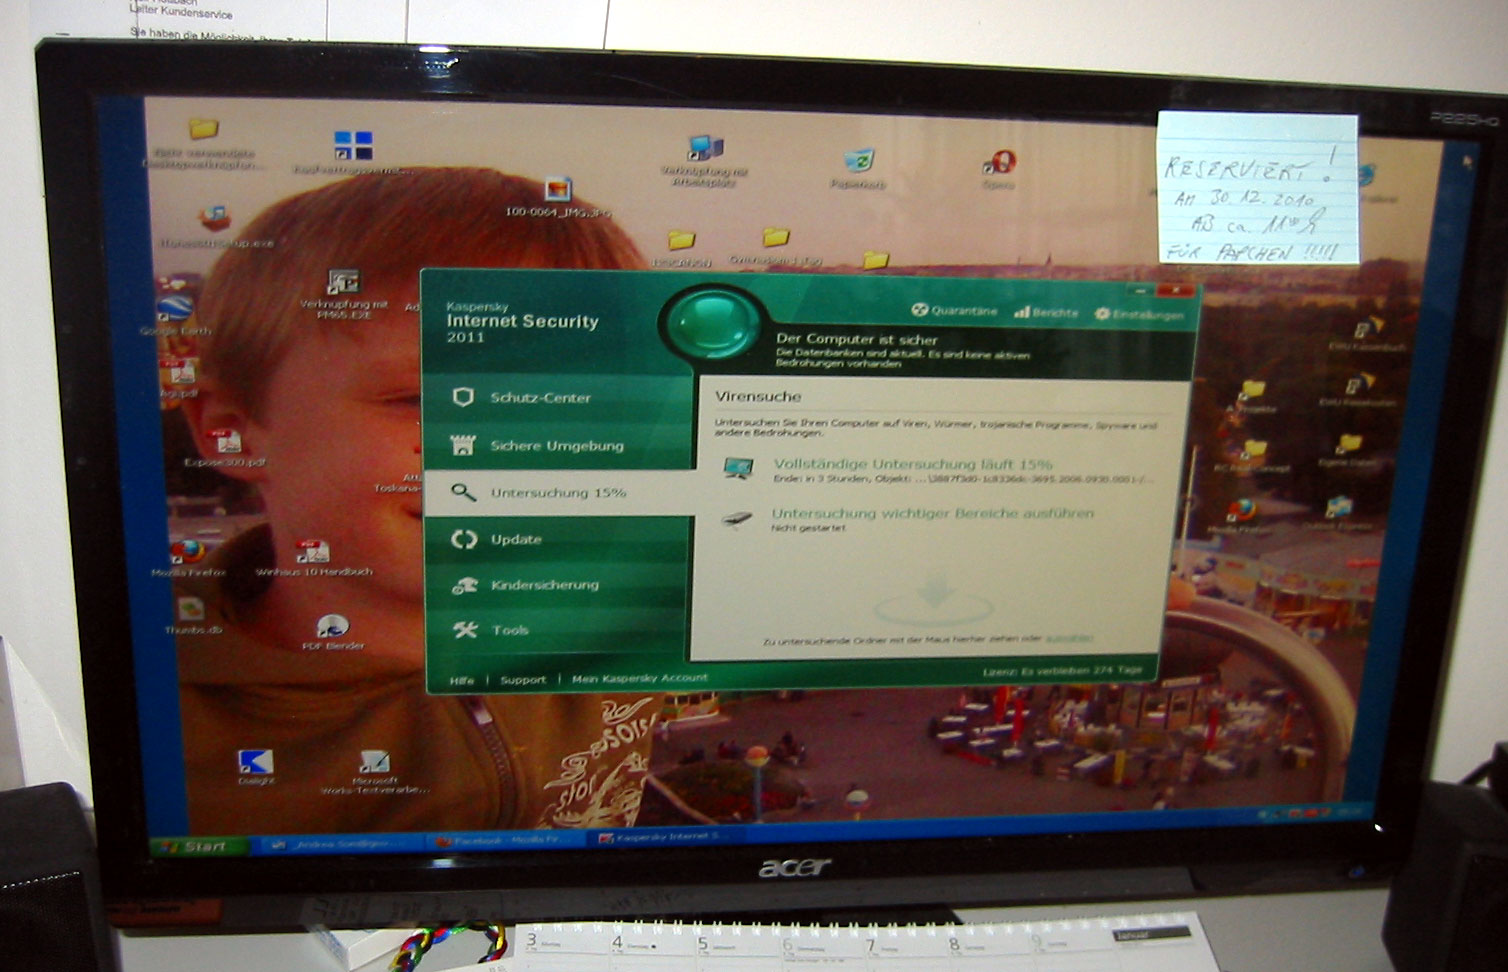Minimize the Kaspersky Internet Security window
This screenshot has height=972, width=1508.
1140,290
